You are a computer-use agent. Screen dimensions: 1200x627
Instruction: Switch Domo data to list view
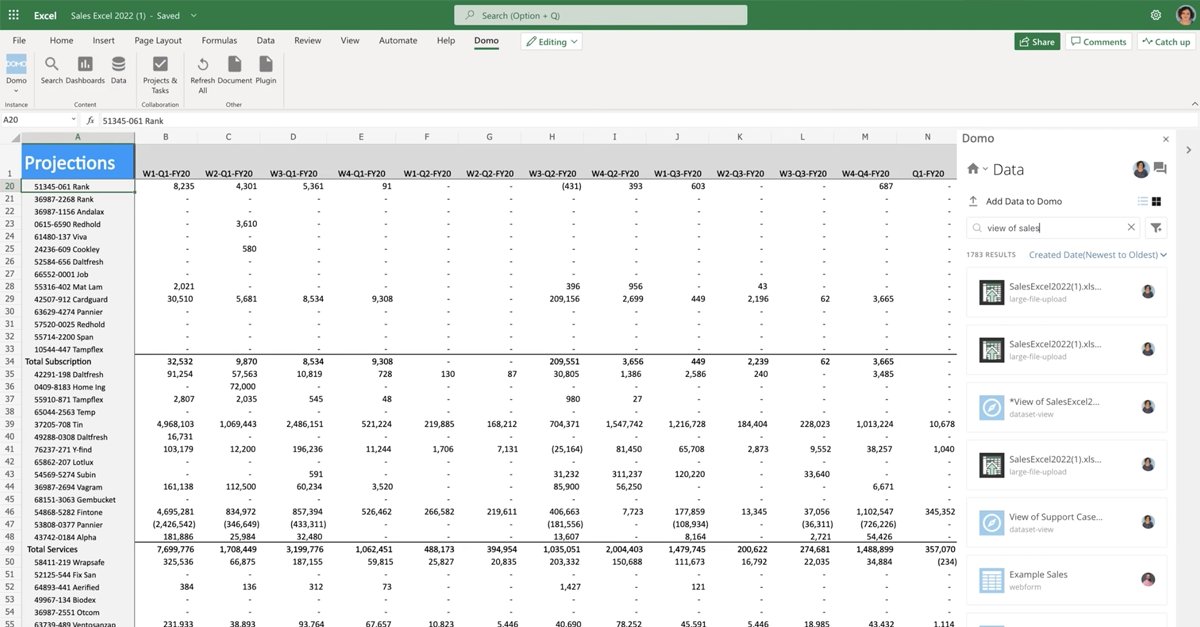(x=1143, y=201)
